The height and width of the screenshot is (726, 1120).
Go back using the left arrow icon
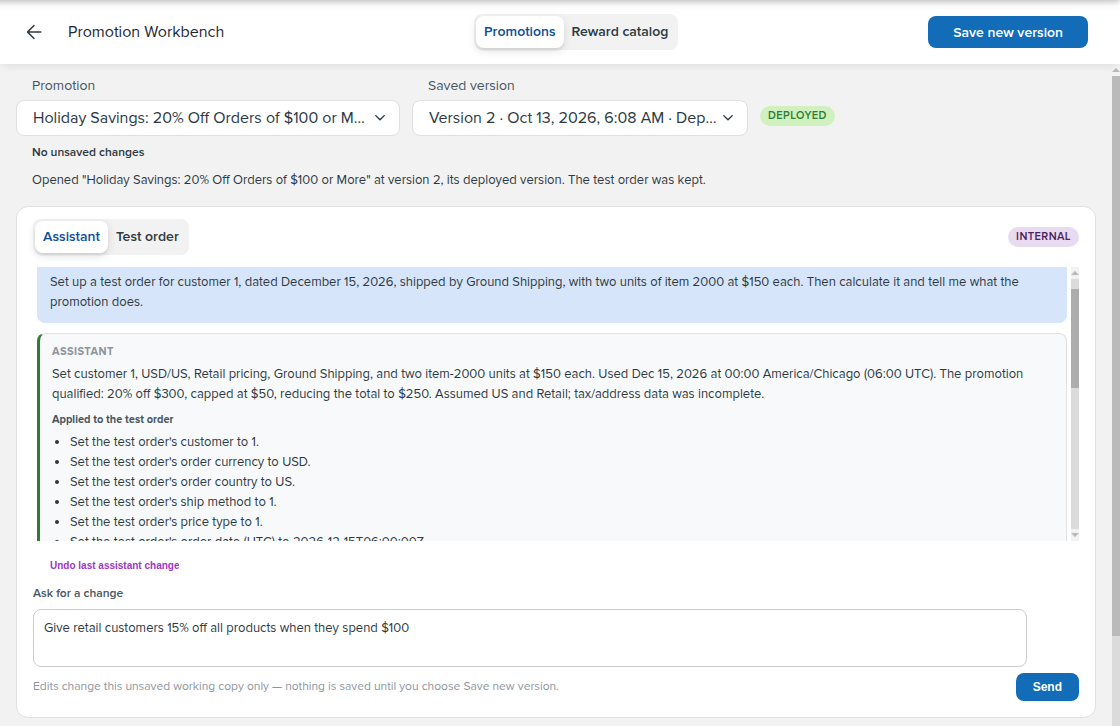34,32
